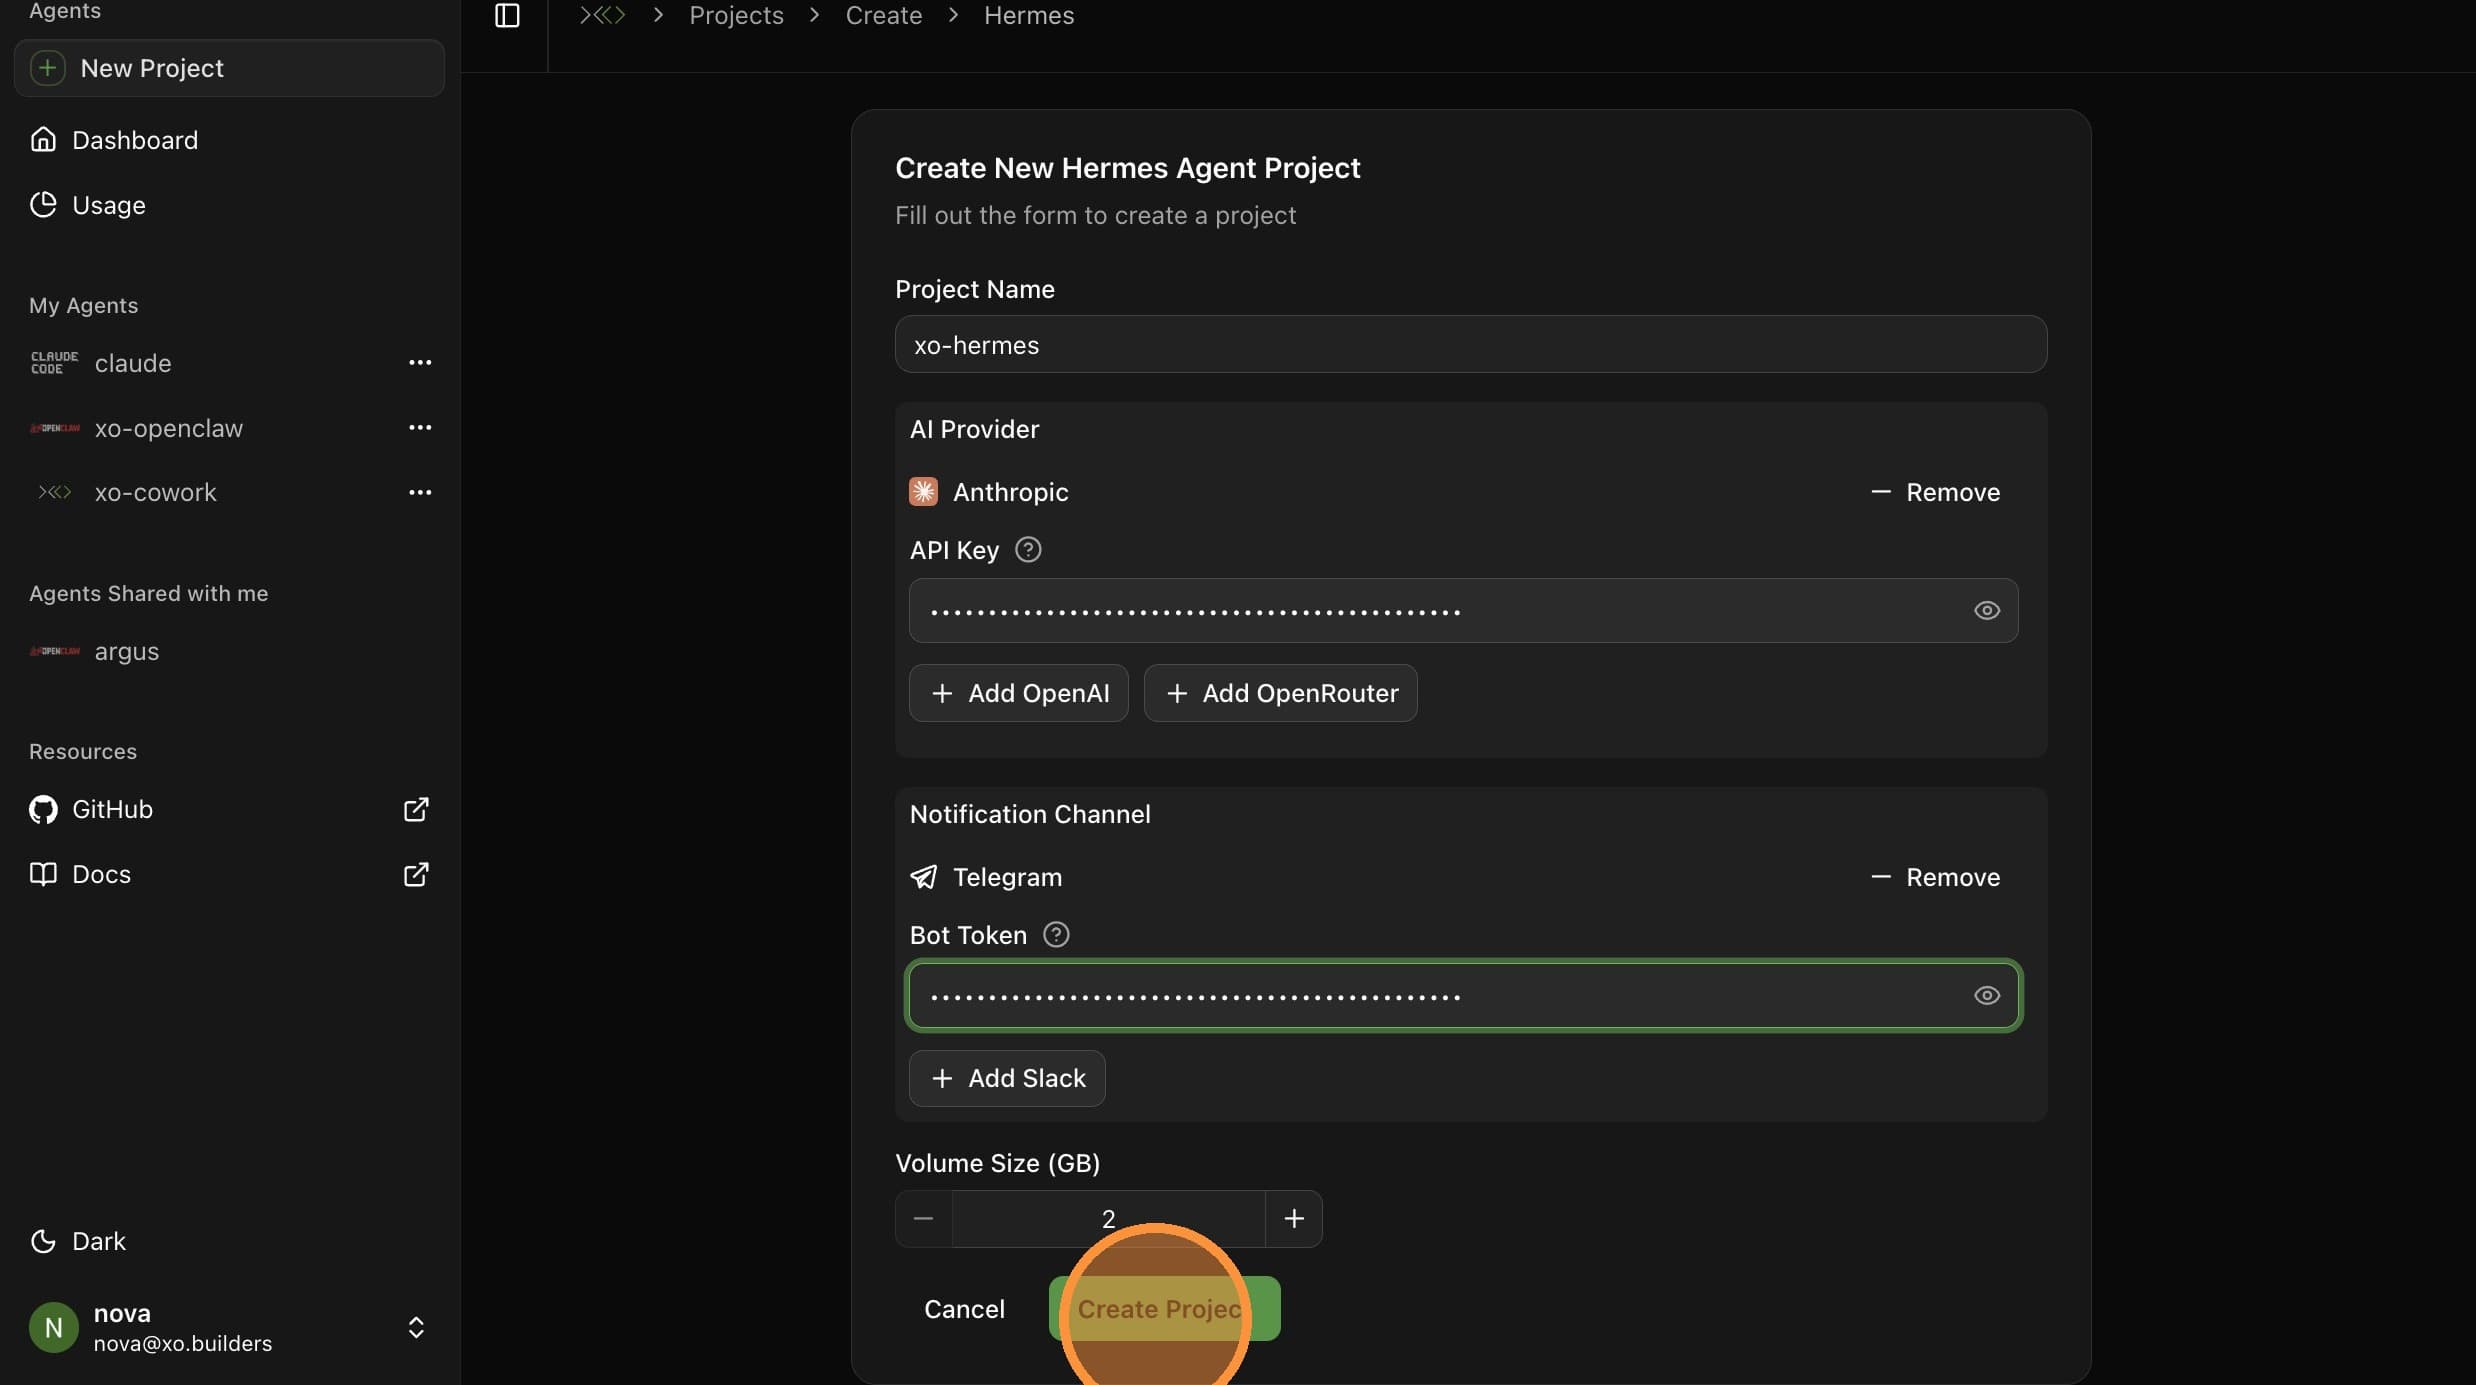
Task: Reveal the Telegram Bot Token value
Action: [1987, 995]
